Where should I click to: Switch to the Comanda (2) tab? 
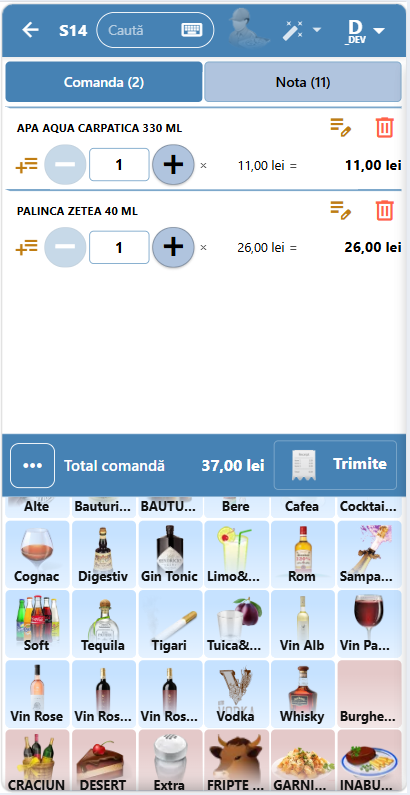[104, 82]
